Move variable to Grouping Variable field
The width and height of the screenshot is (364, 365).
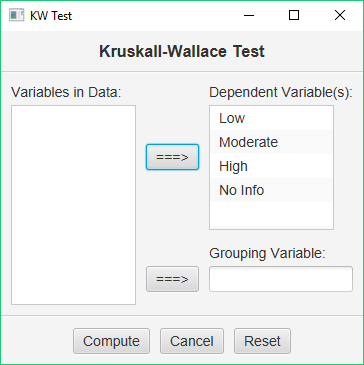coord(172,279)
